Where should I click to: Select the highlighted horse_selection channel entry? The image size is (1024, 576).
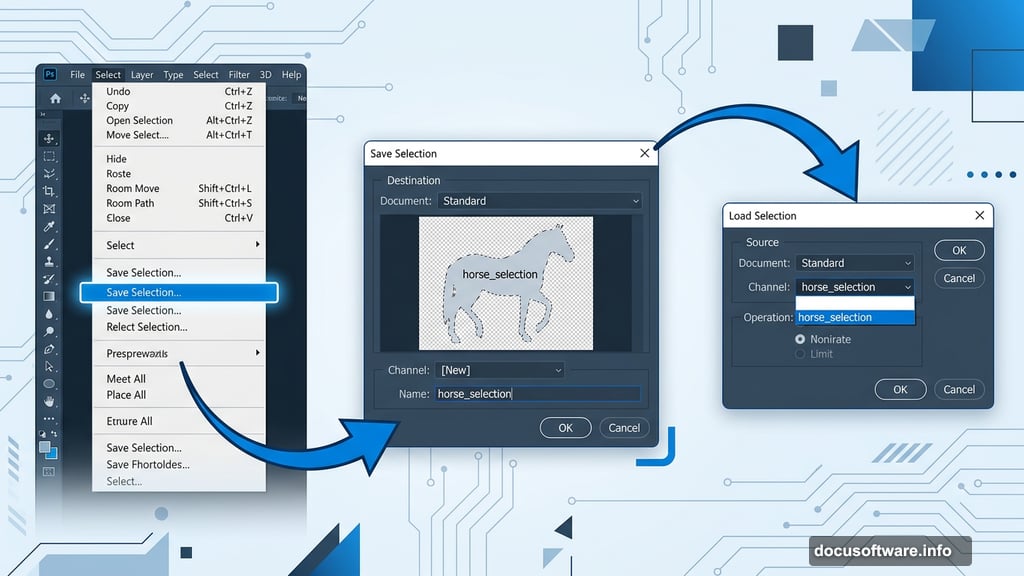pyautogui.click(x=853, y=317)
